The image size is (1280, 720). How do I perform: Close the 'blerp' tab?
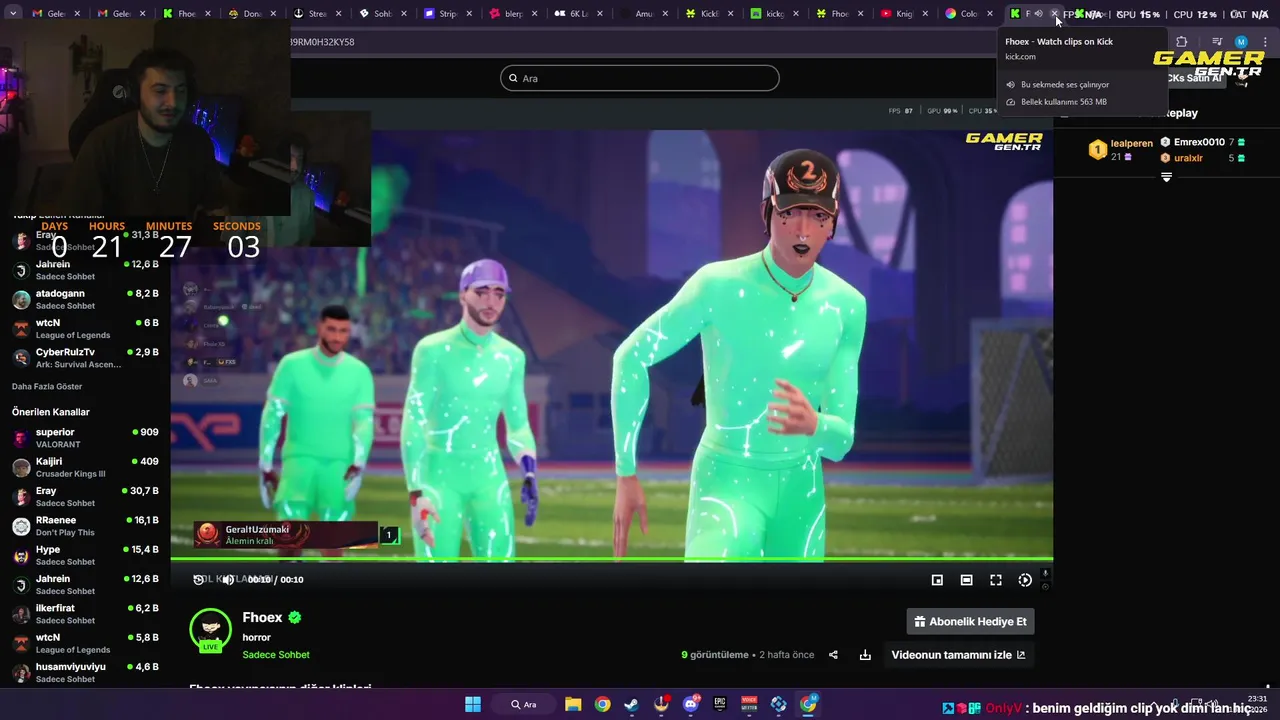point(536,14)
